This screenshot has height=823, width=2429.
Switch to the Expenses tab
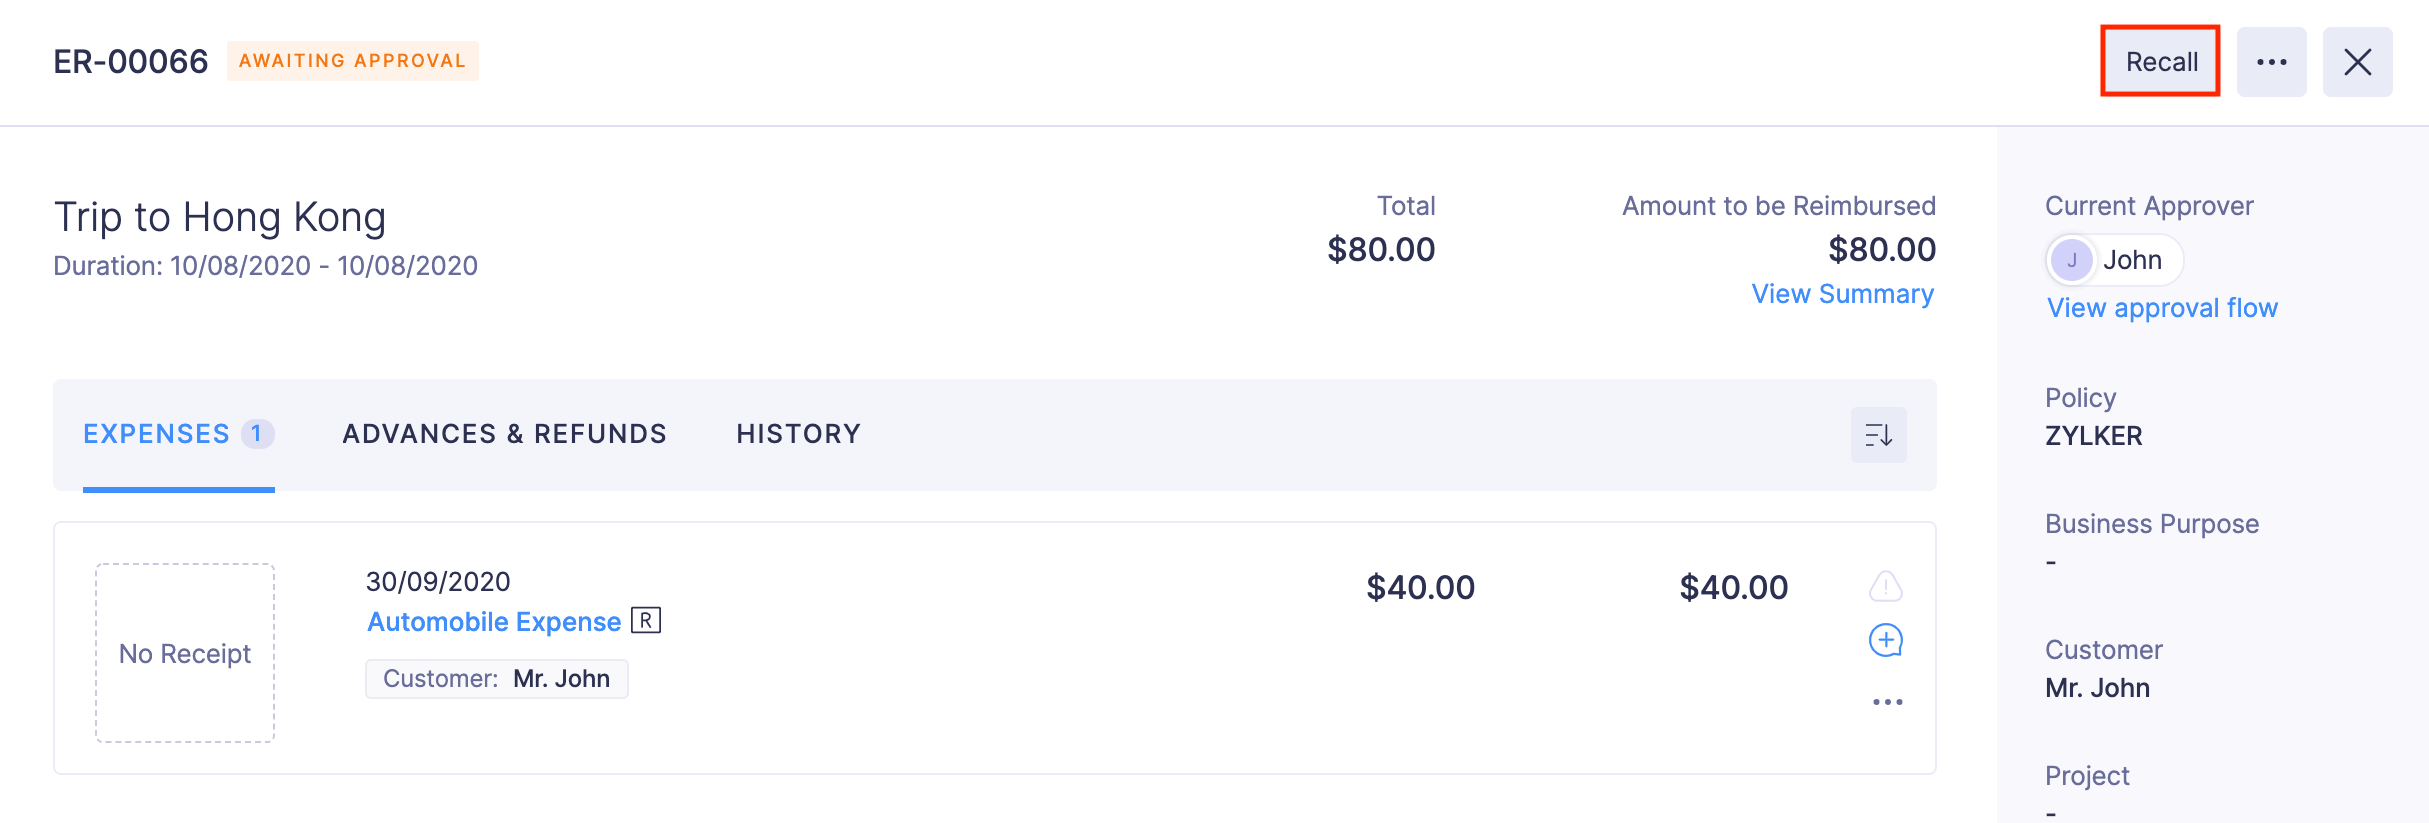157,434
